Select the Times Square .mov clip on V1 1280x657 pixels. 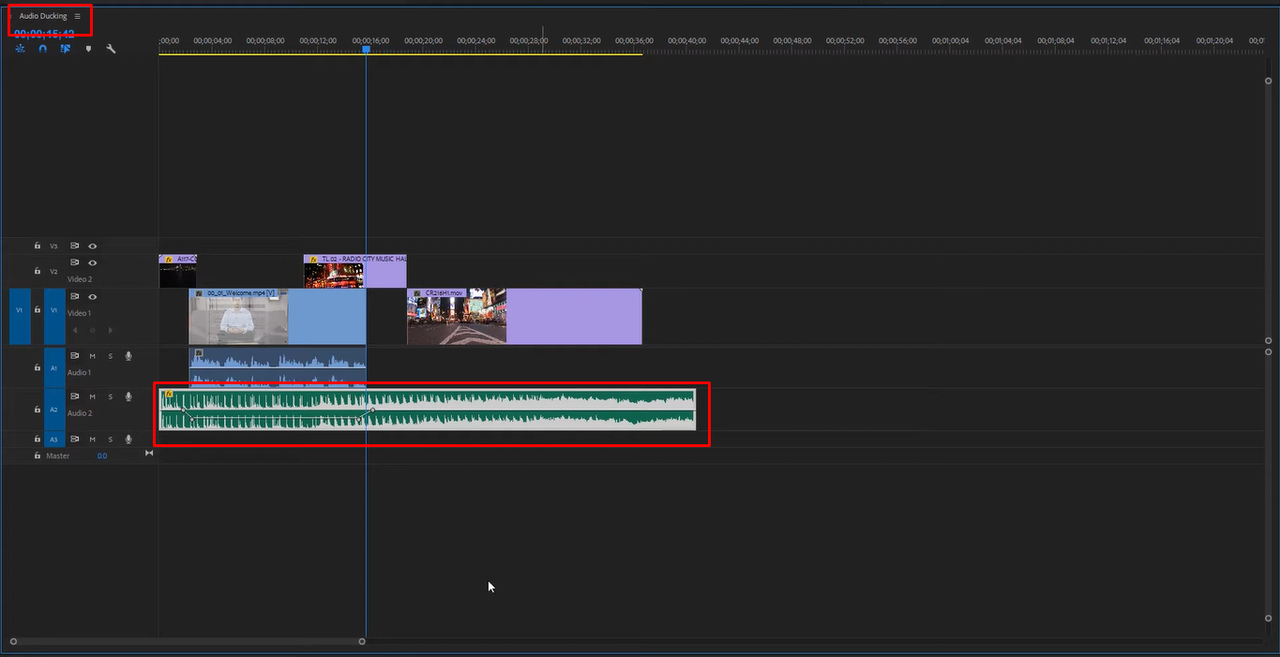coord(524,316)
